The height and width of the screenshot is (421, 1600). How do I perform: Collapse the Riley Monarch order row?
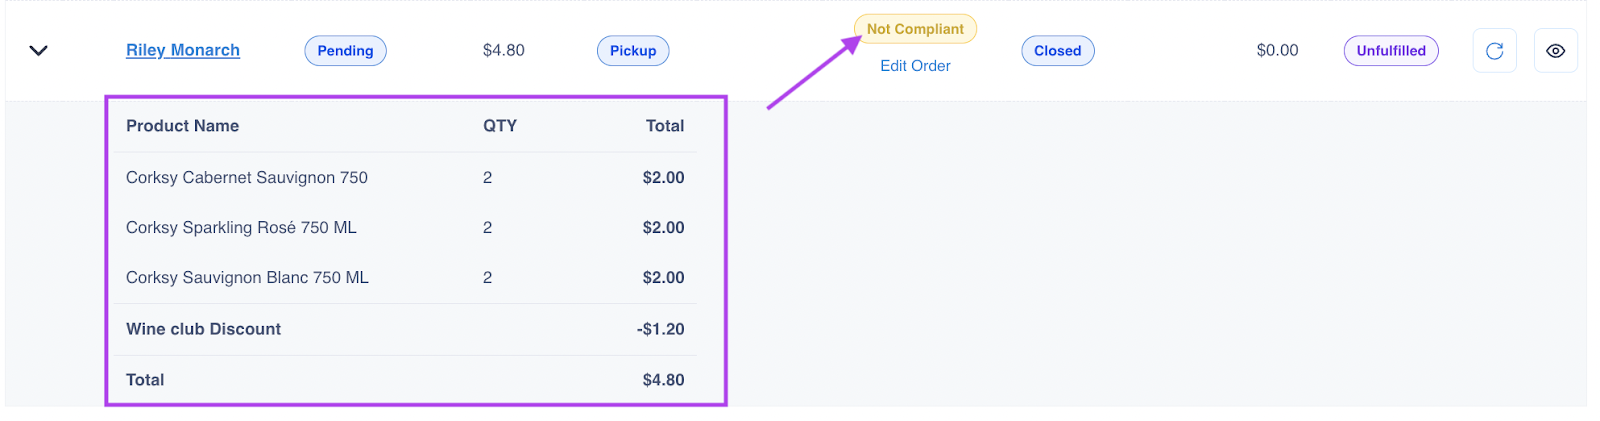(39, 50)
